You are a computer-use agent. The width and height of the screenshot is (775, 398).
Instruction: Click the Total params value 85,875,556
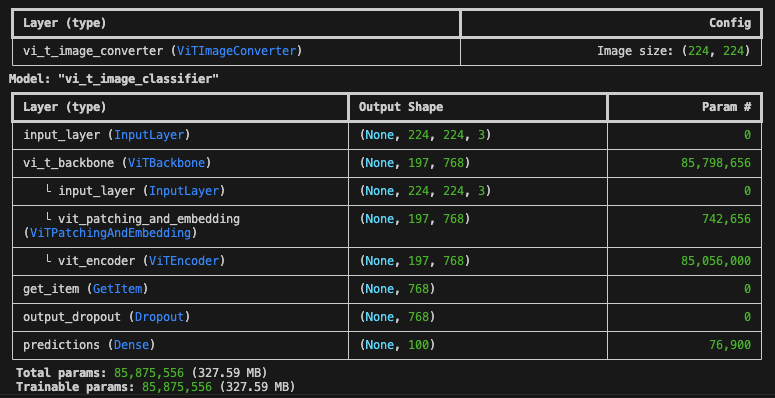click(149, 373)
